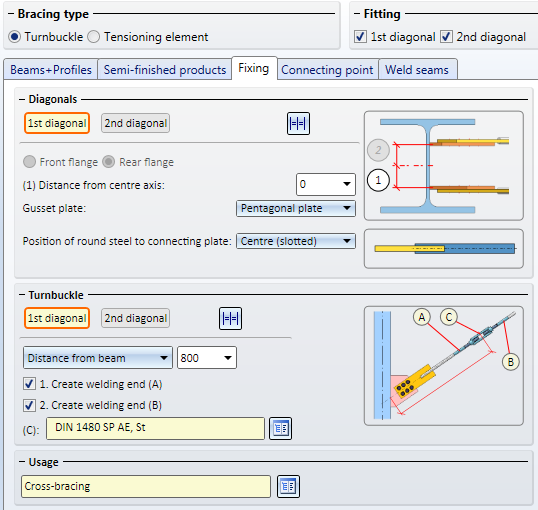Toggle Create welding end (A) checkbox

(29, 384)
